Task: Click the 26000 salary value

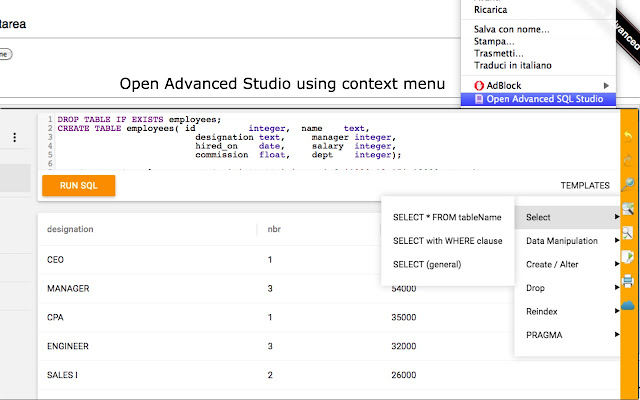Action: tap(404, 375)
